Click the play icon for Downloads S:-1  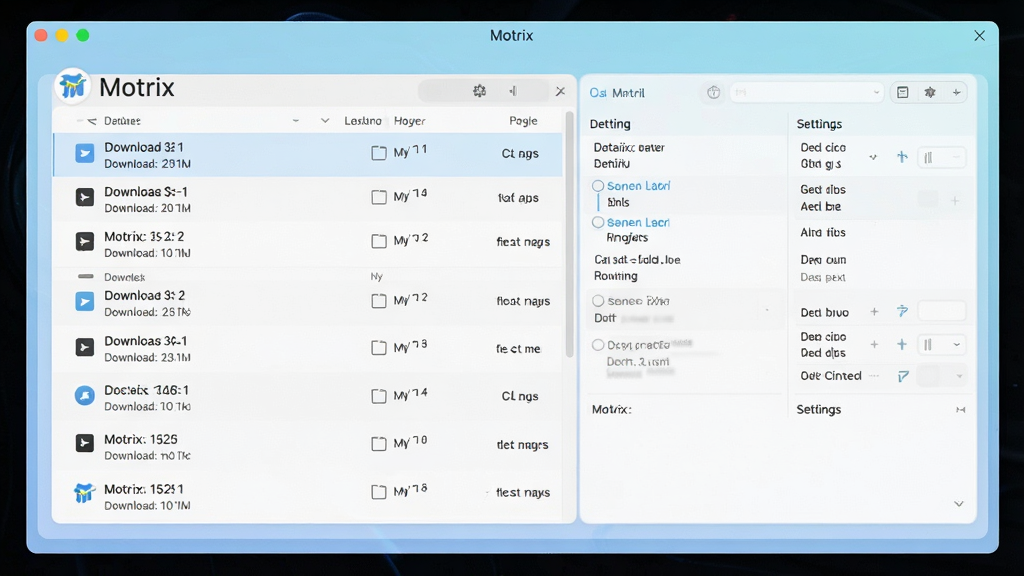[x=84, y=197]
